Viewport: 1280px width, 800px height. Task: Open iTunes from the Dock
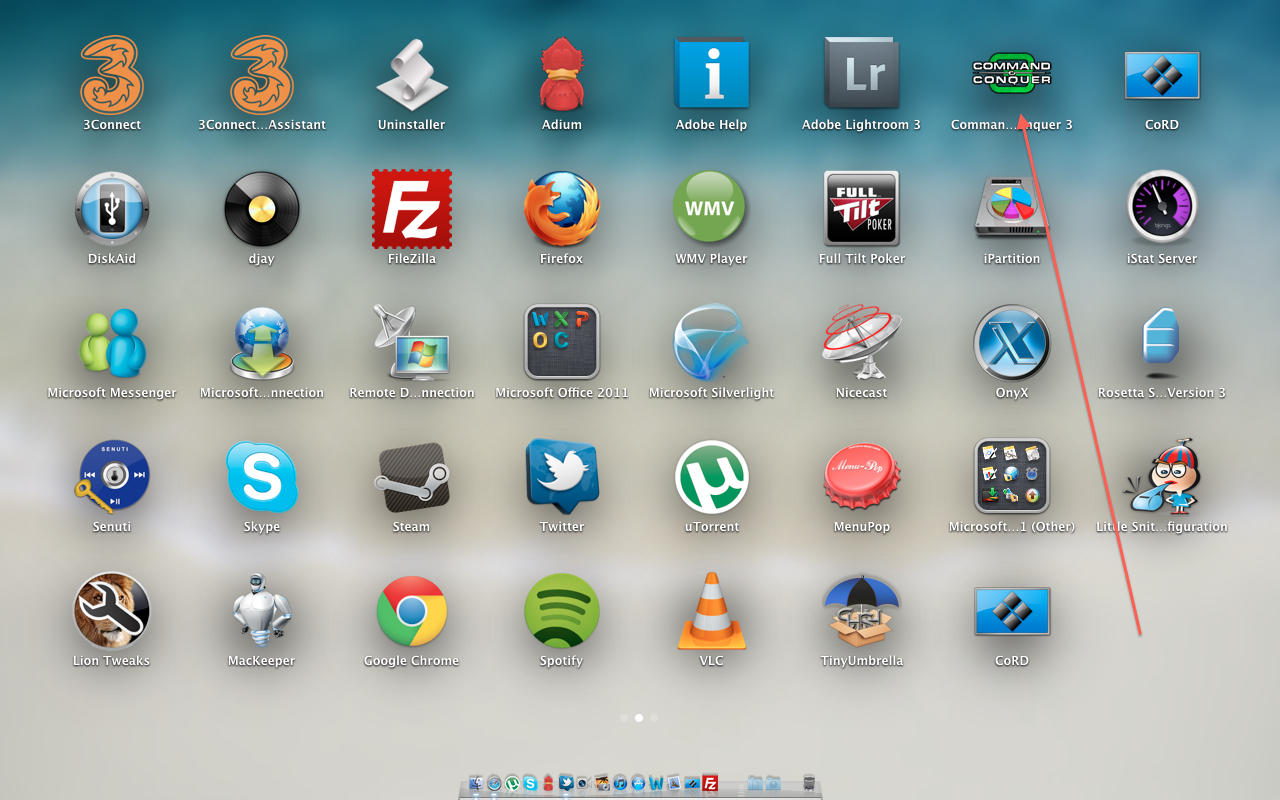click(x=620, y=783)
